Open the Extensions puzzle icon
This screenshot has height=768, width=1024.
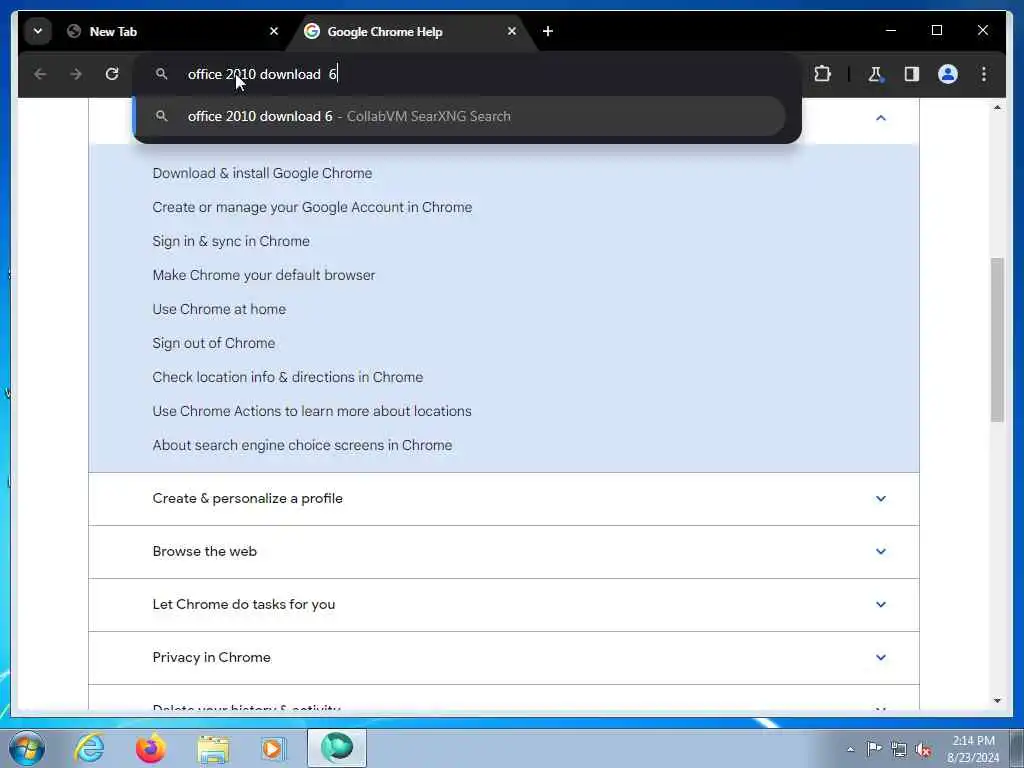click(x=822, y=74)
